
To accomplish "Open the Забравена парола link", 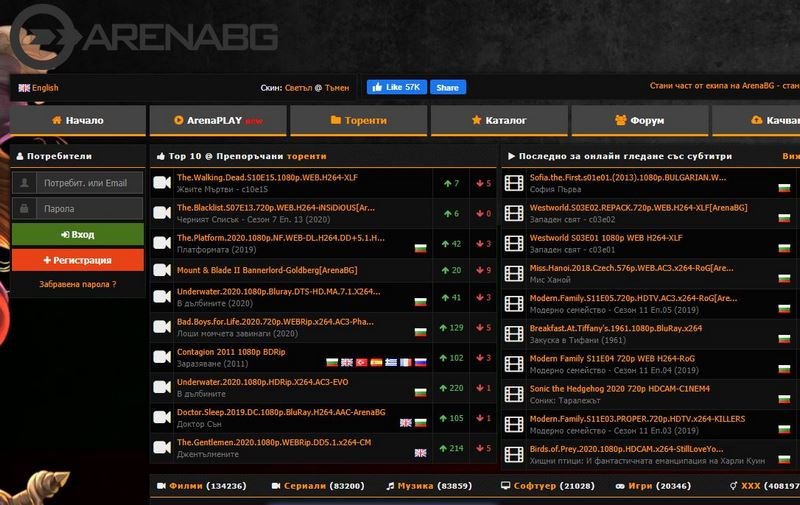I will tap(78, 284).
